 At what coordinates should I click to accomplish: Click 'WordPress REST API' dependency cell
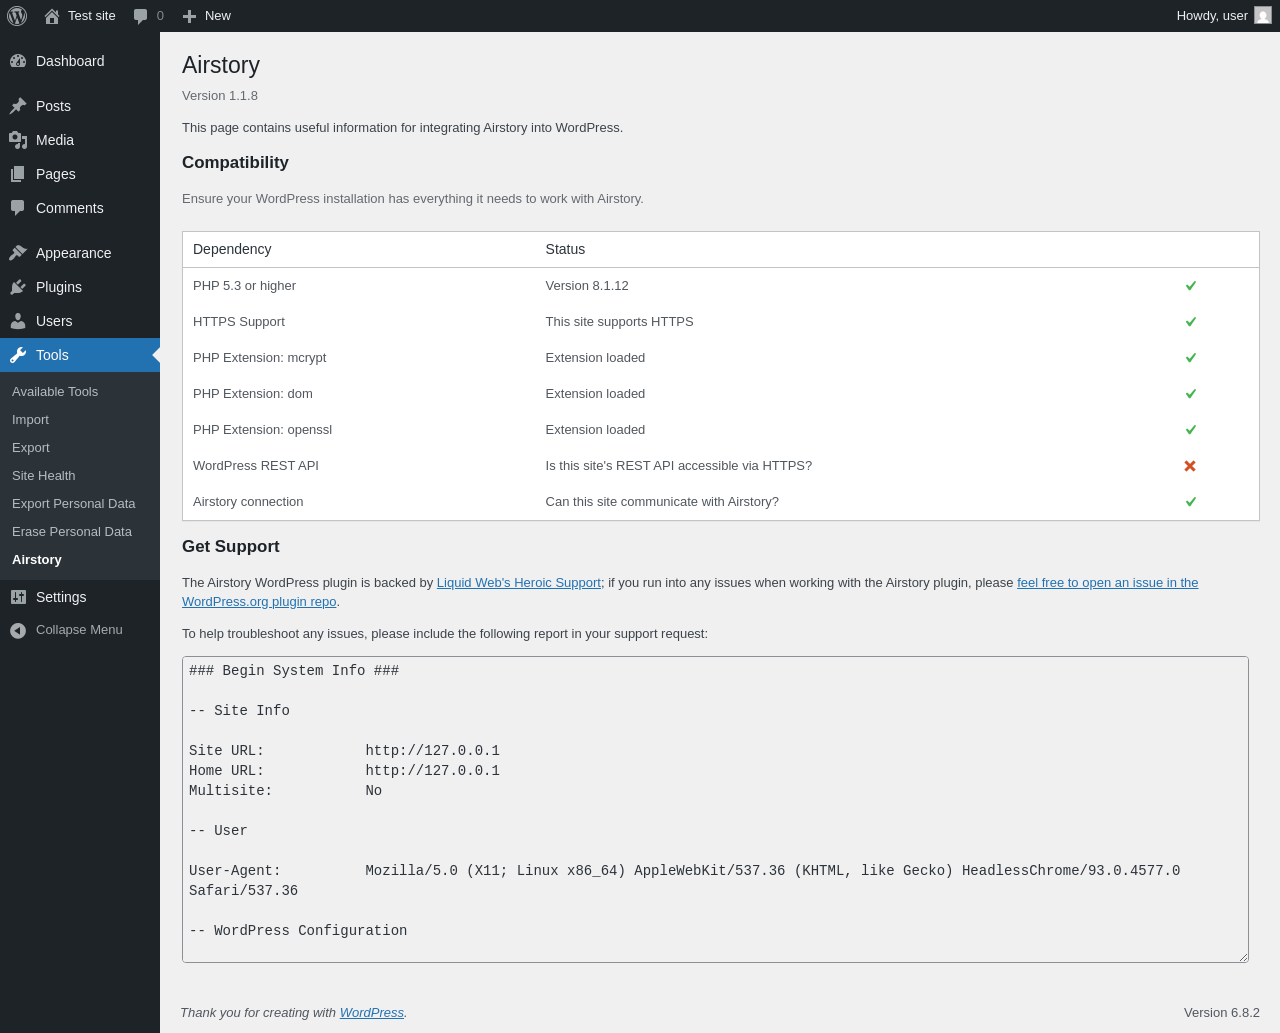[x=256, y=466]
